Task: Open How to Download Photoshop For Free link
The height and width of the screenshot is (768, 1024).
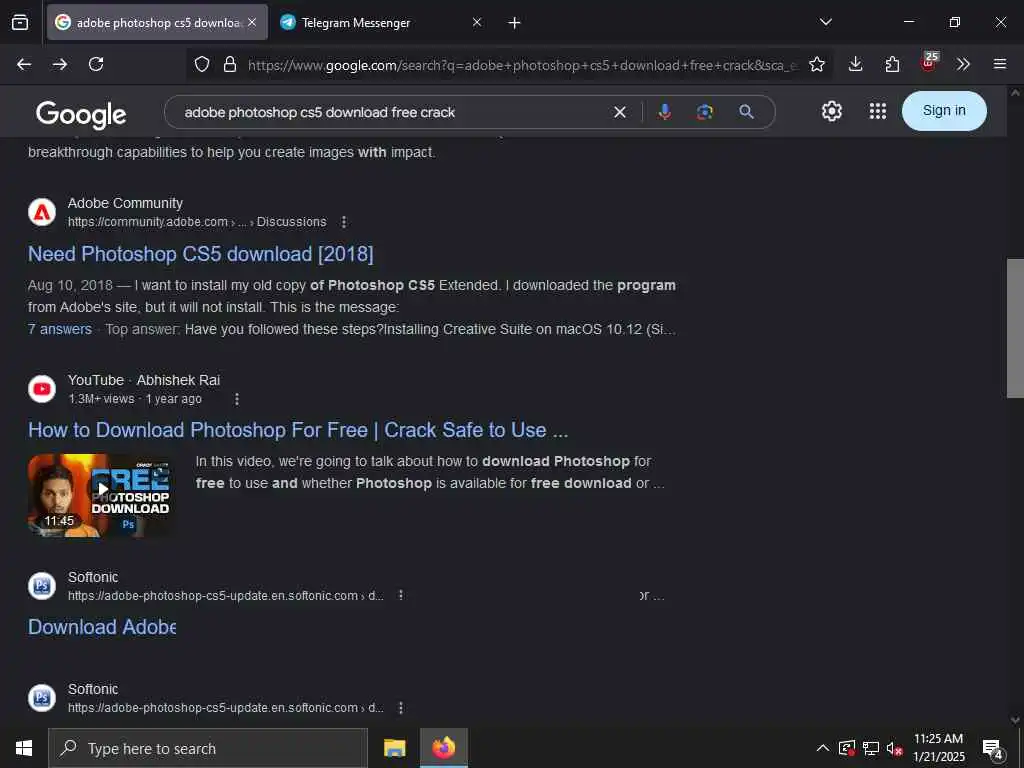Action: (x=298, y=430)
